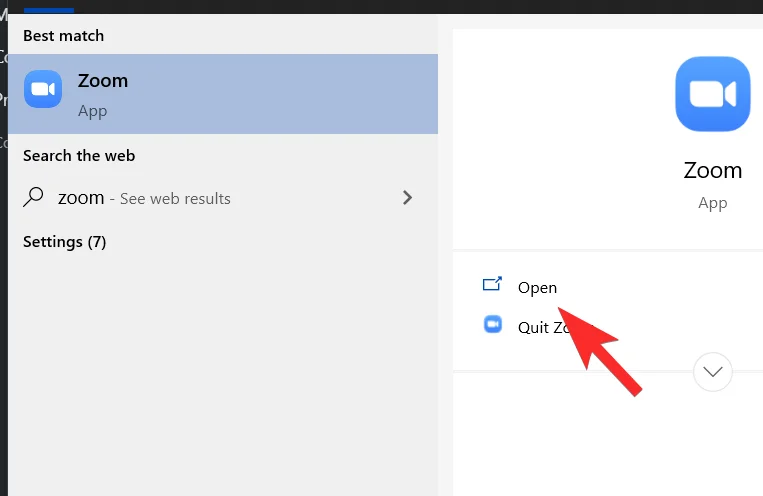
Task: Select the Zoom app name in Best match
Action: click(103, 81)
